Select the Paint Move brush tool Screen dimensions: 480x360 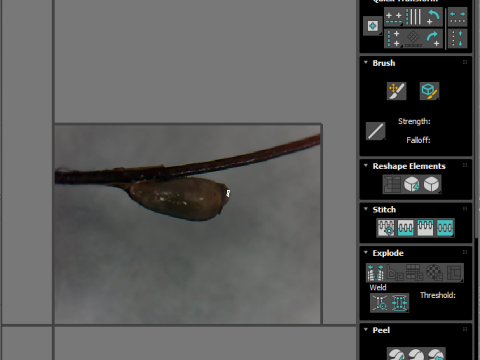[396, 91]
